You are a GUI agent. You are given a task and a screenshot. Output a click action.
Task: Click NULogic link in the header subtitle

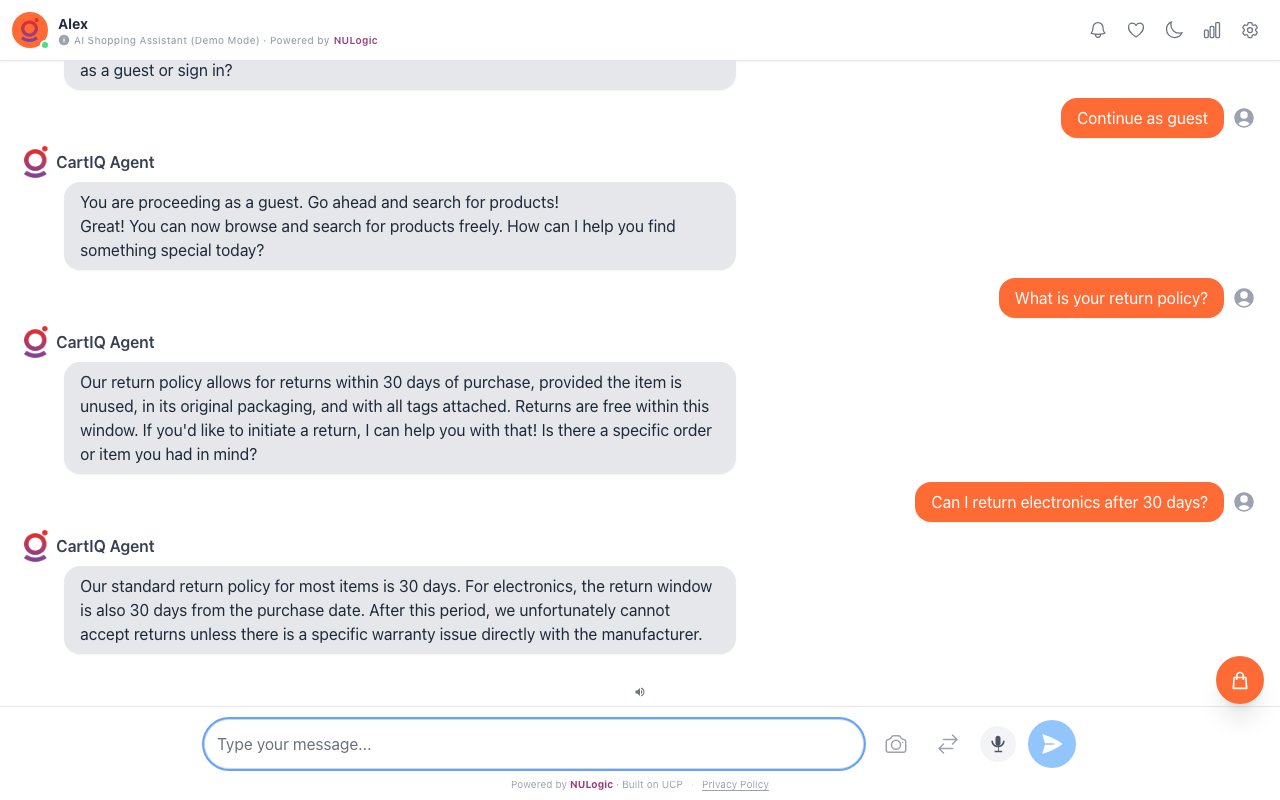tap(356, 41)
